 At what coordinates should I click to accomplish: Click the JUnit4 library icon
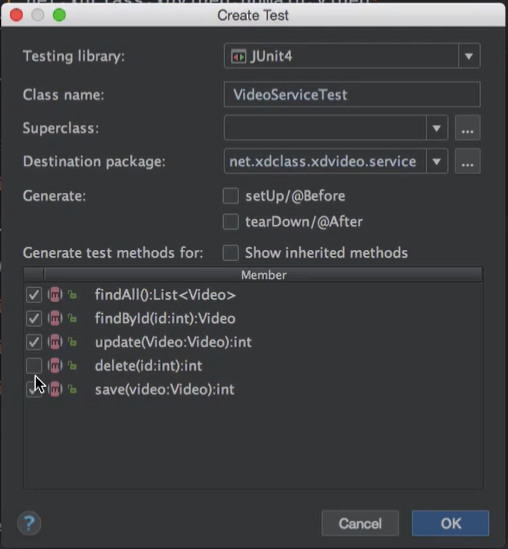pos(238,56)
